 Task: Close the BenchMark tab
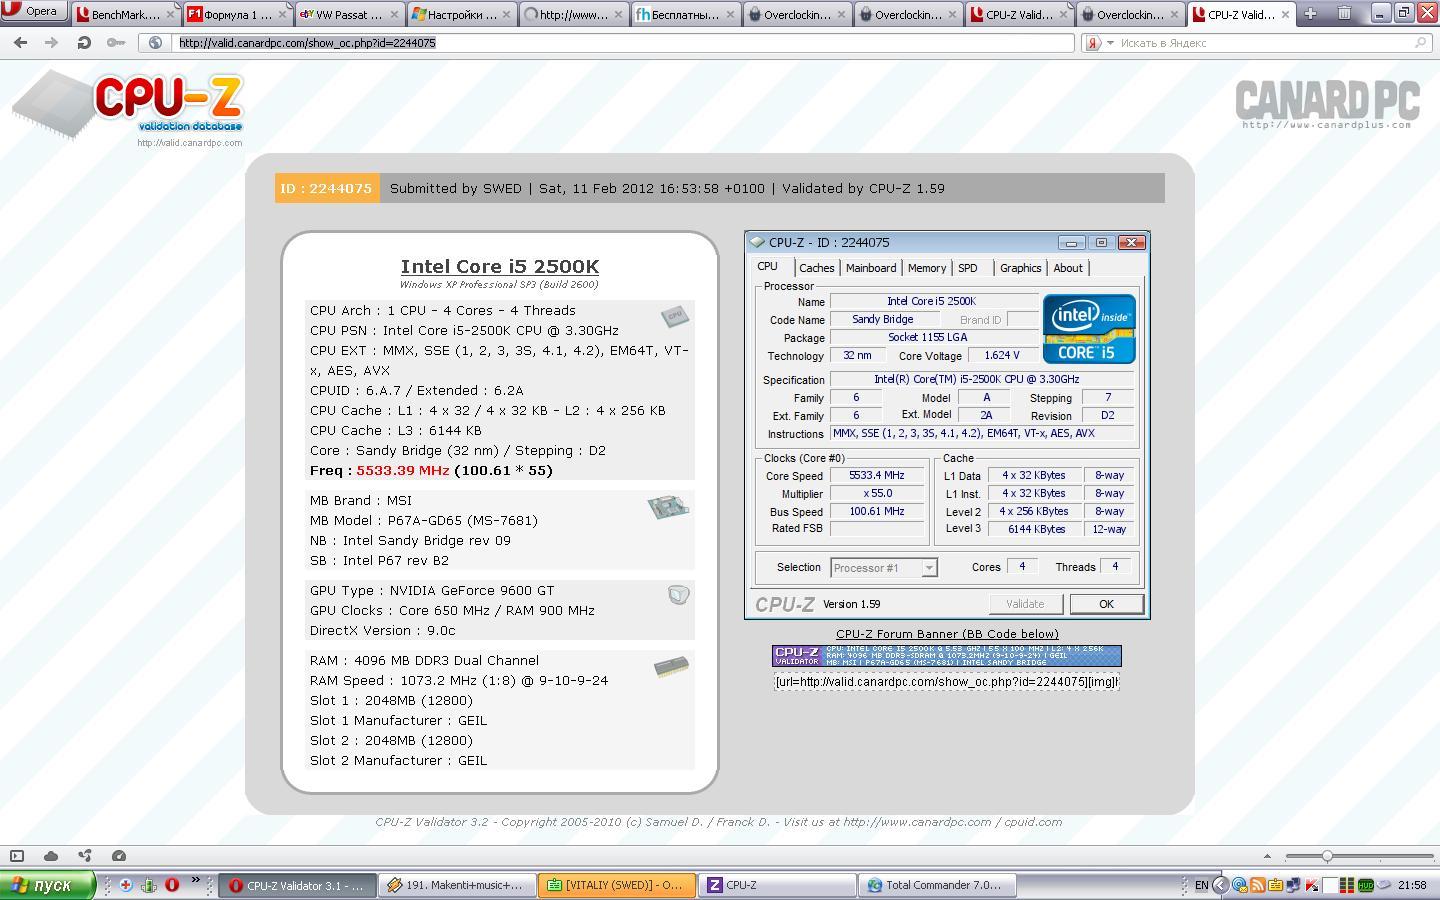(170, 15)
